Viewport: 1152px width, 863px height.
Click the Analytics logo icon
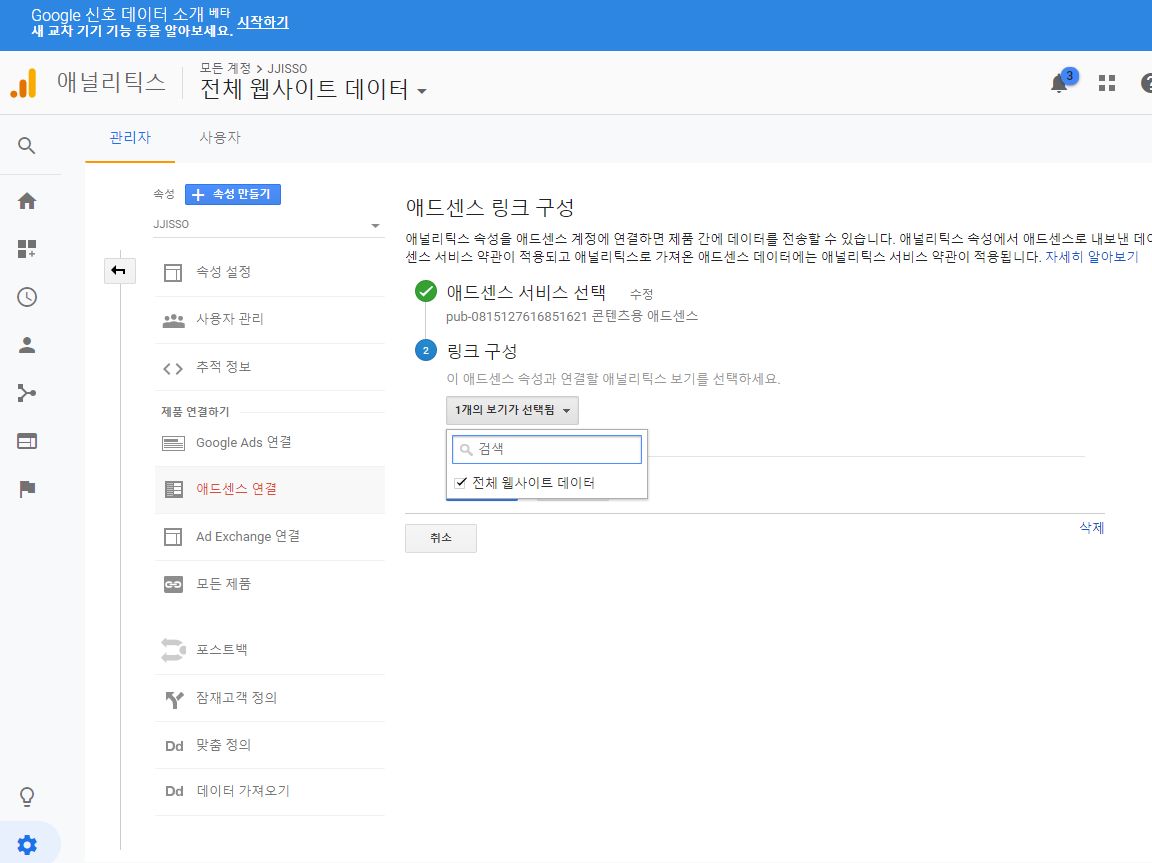[24, 82]
